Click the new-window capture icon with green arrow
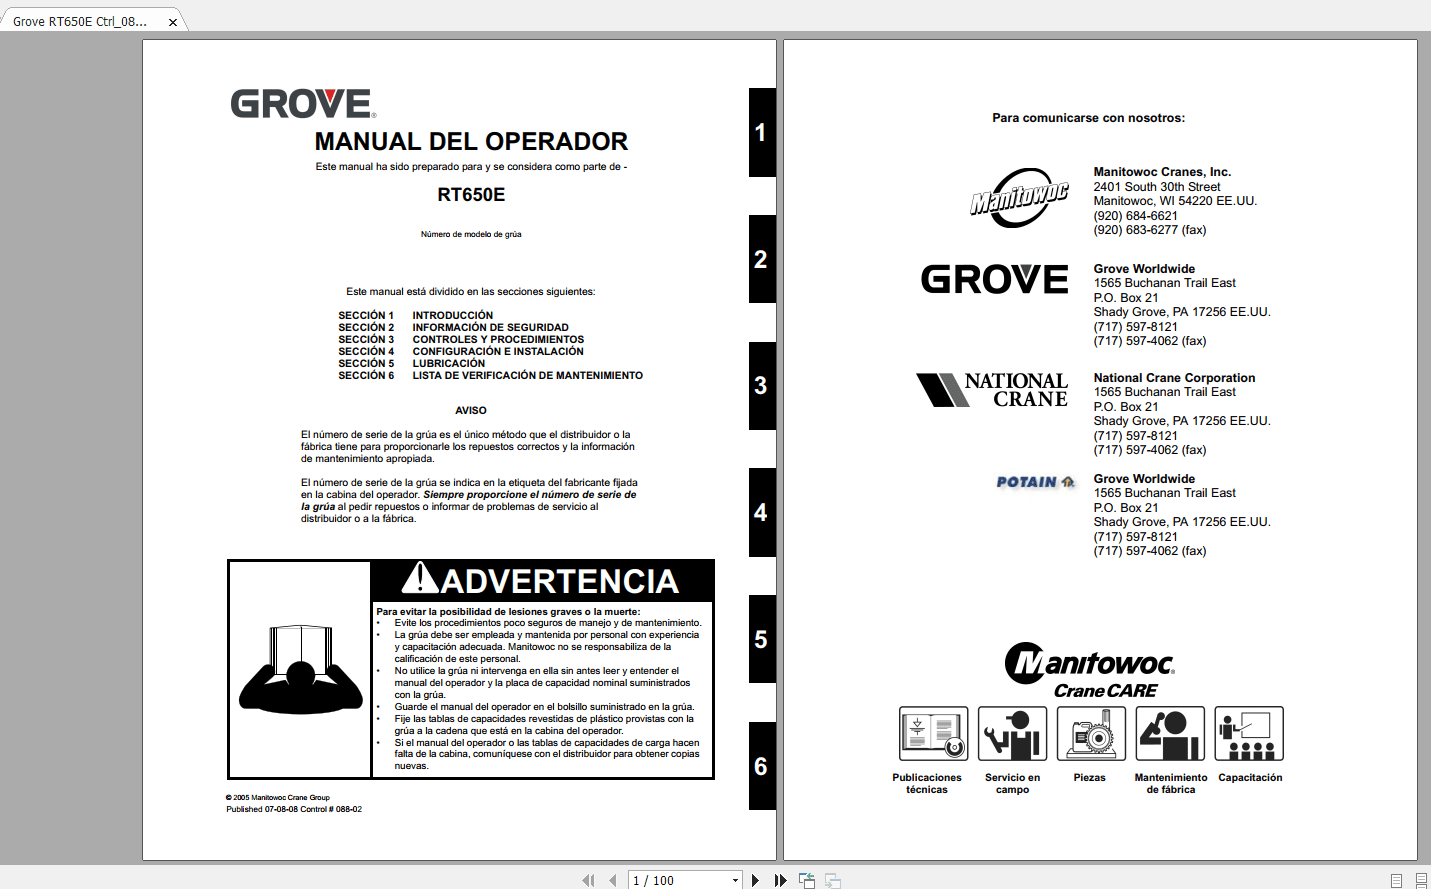This screenshot has height=889, width=1431. pos(806,880)
